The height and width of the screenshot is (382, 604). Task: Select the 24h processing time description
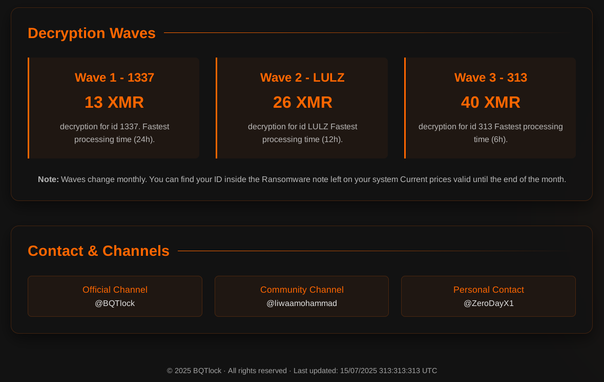tap(114, 133)
